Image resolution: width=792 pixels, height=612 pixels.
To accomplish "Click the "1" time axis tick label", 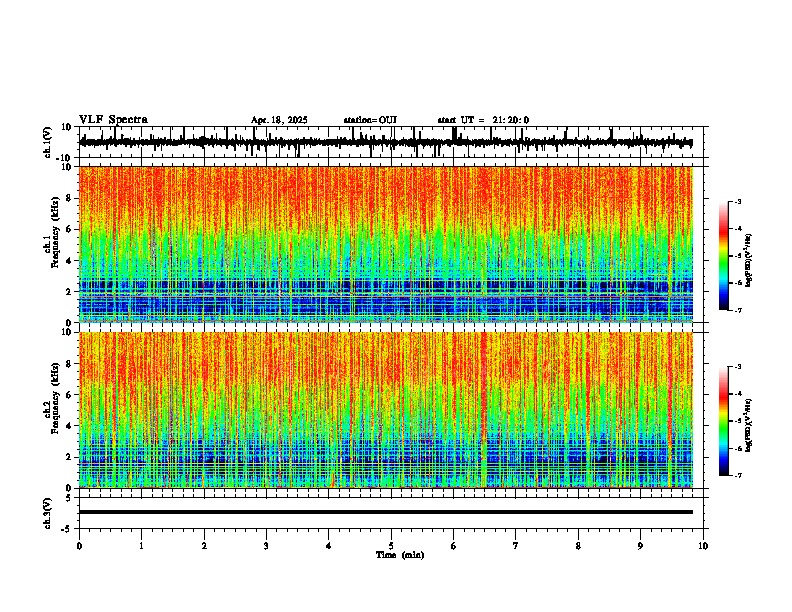I will coord(141,546).
